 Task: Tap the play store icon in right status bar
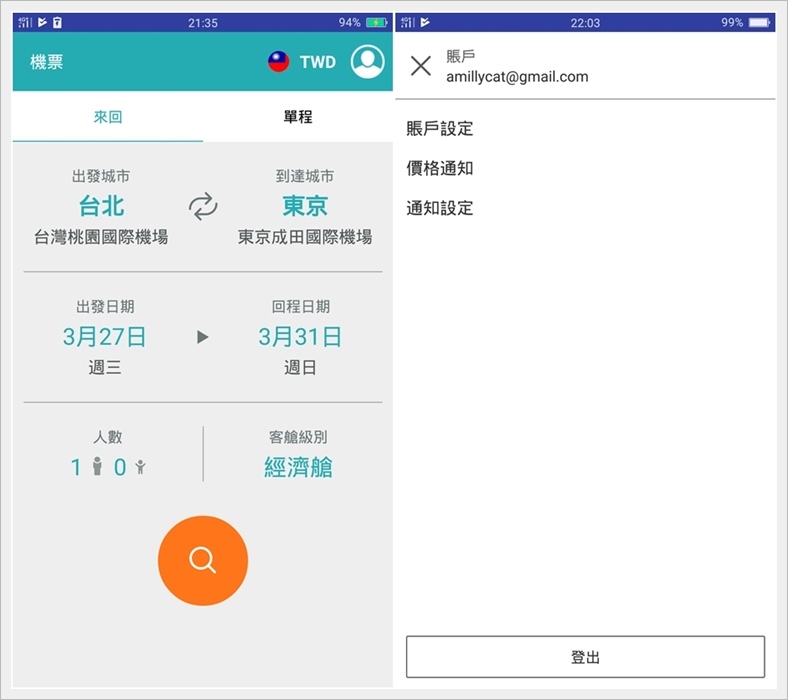click(x=425, y=22)
